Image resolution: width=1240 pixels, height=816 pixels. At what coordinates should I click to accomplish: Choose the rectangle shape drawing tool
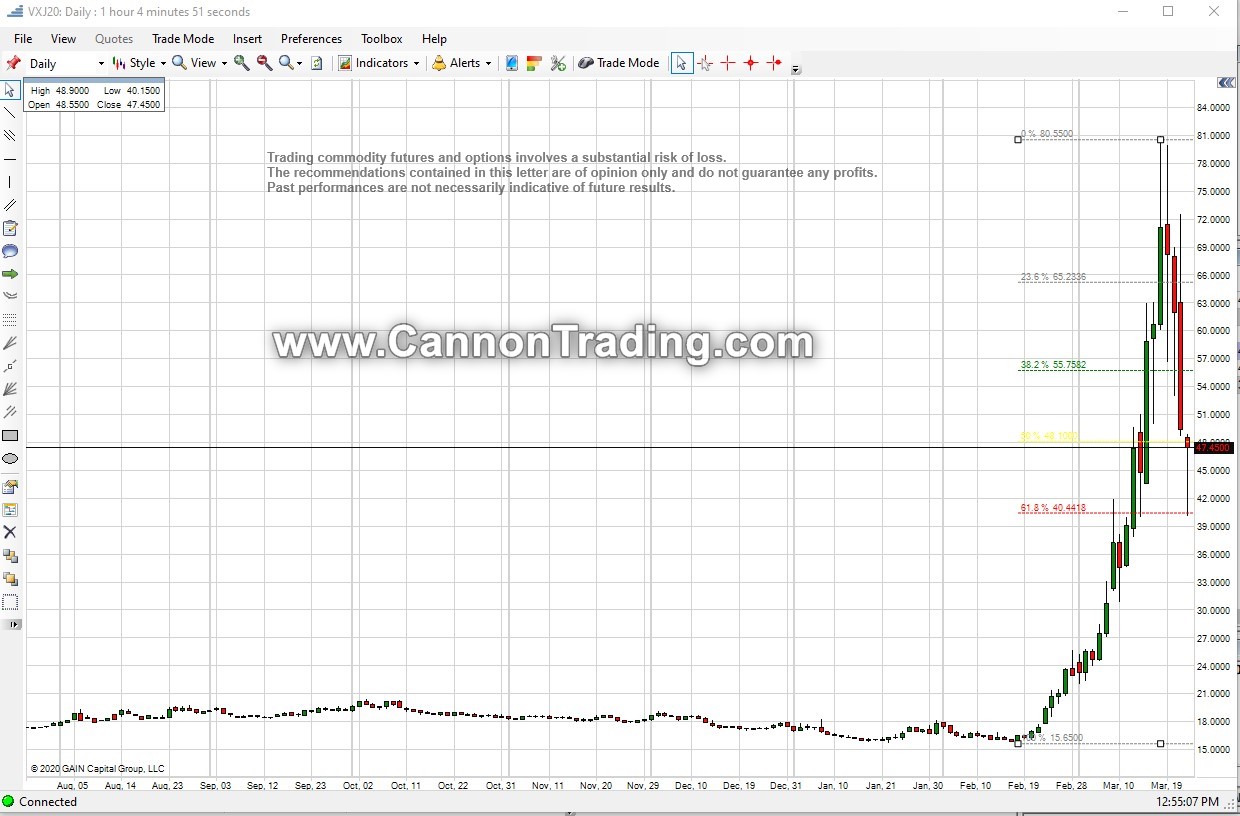(x=10, y=436)
